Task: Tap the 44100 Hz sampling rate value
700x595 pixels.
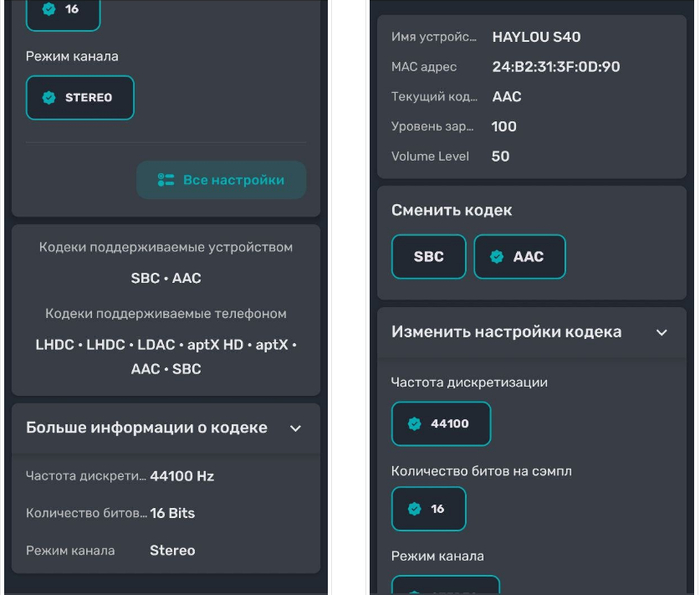Action: 182,476
